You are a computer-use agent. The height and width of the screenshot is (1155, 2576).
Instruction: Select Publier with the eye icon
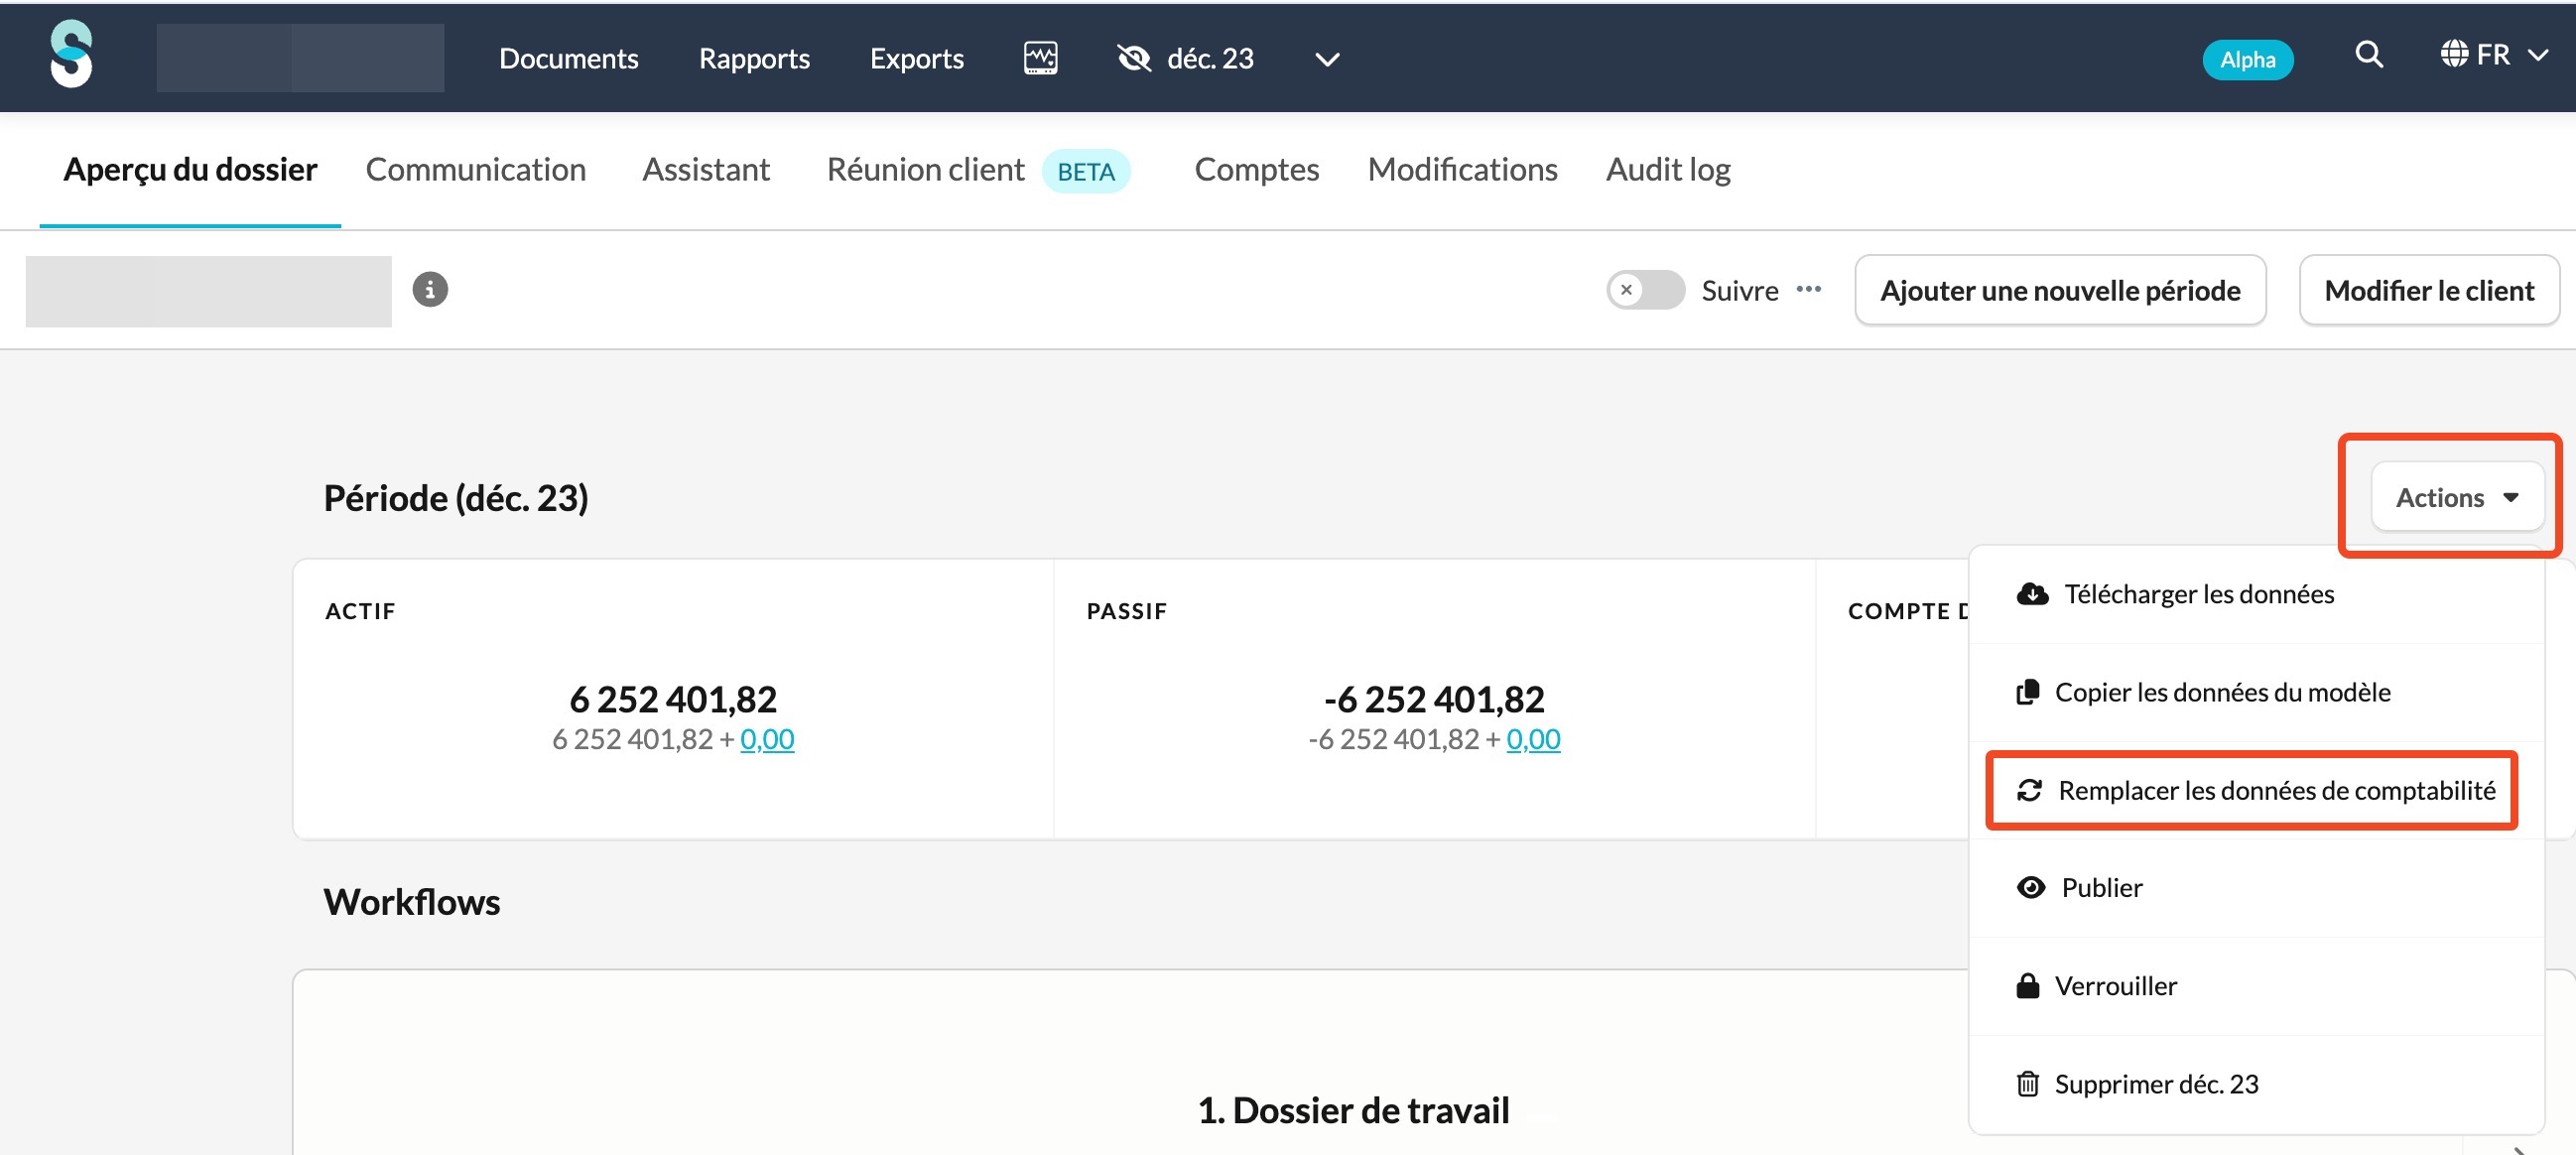(x=2100, y=888)
